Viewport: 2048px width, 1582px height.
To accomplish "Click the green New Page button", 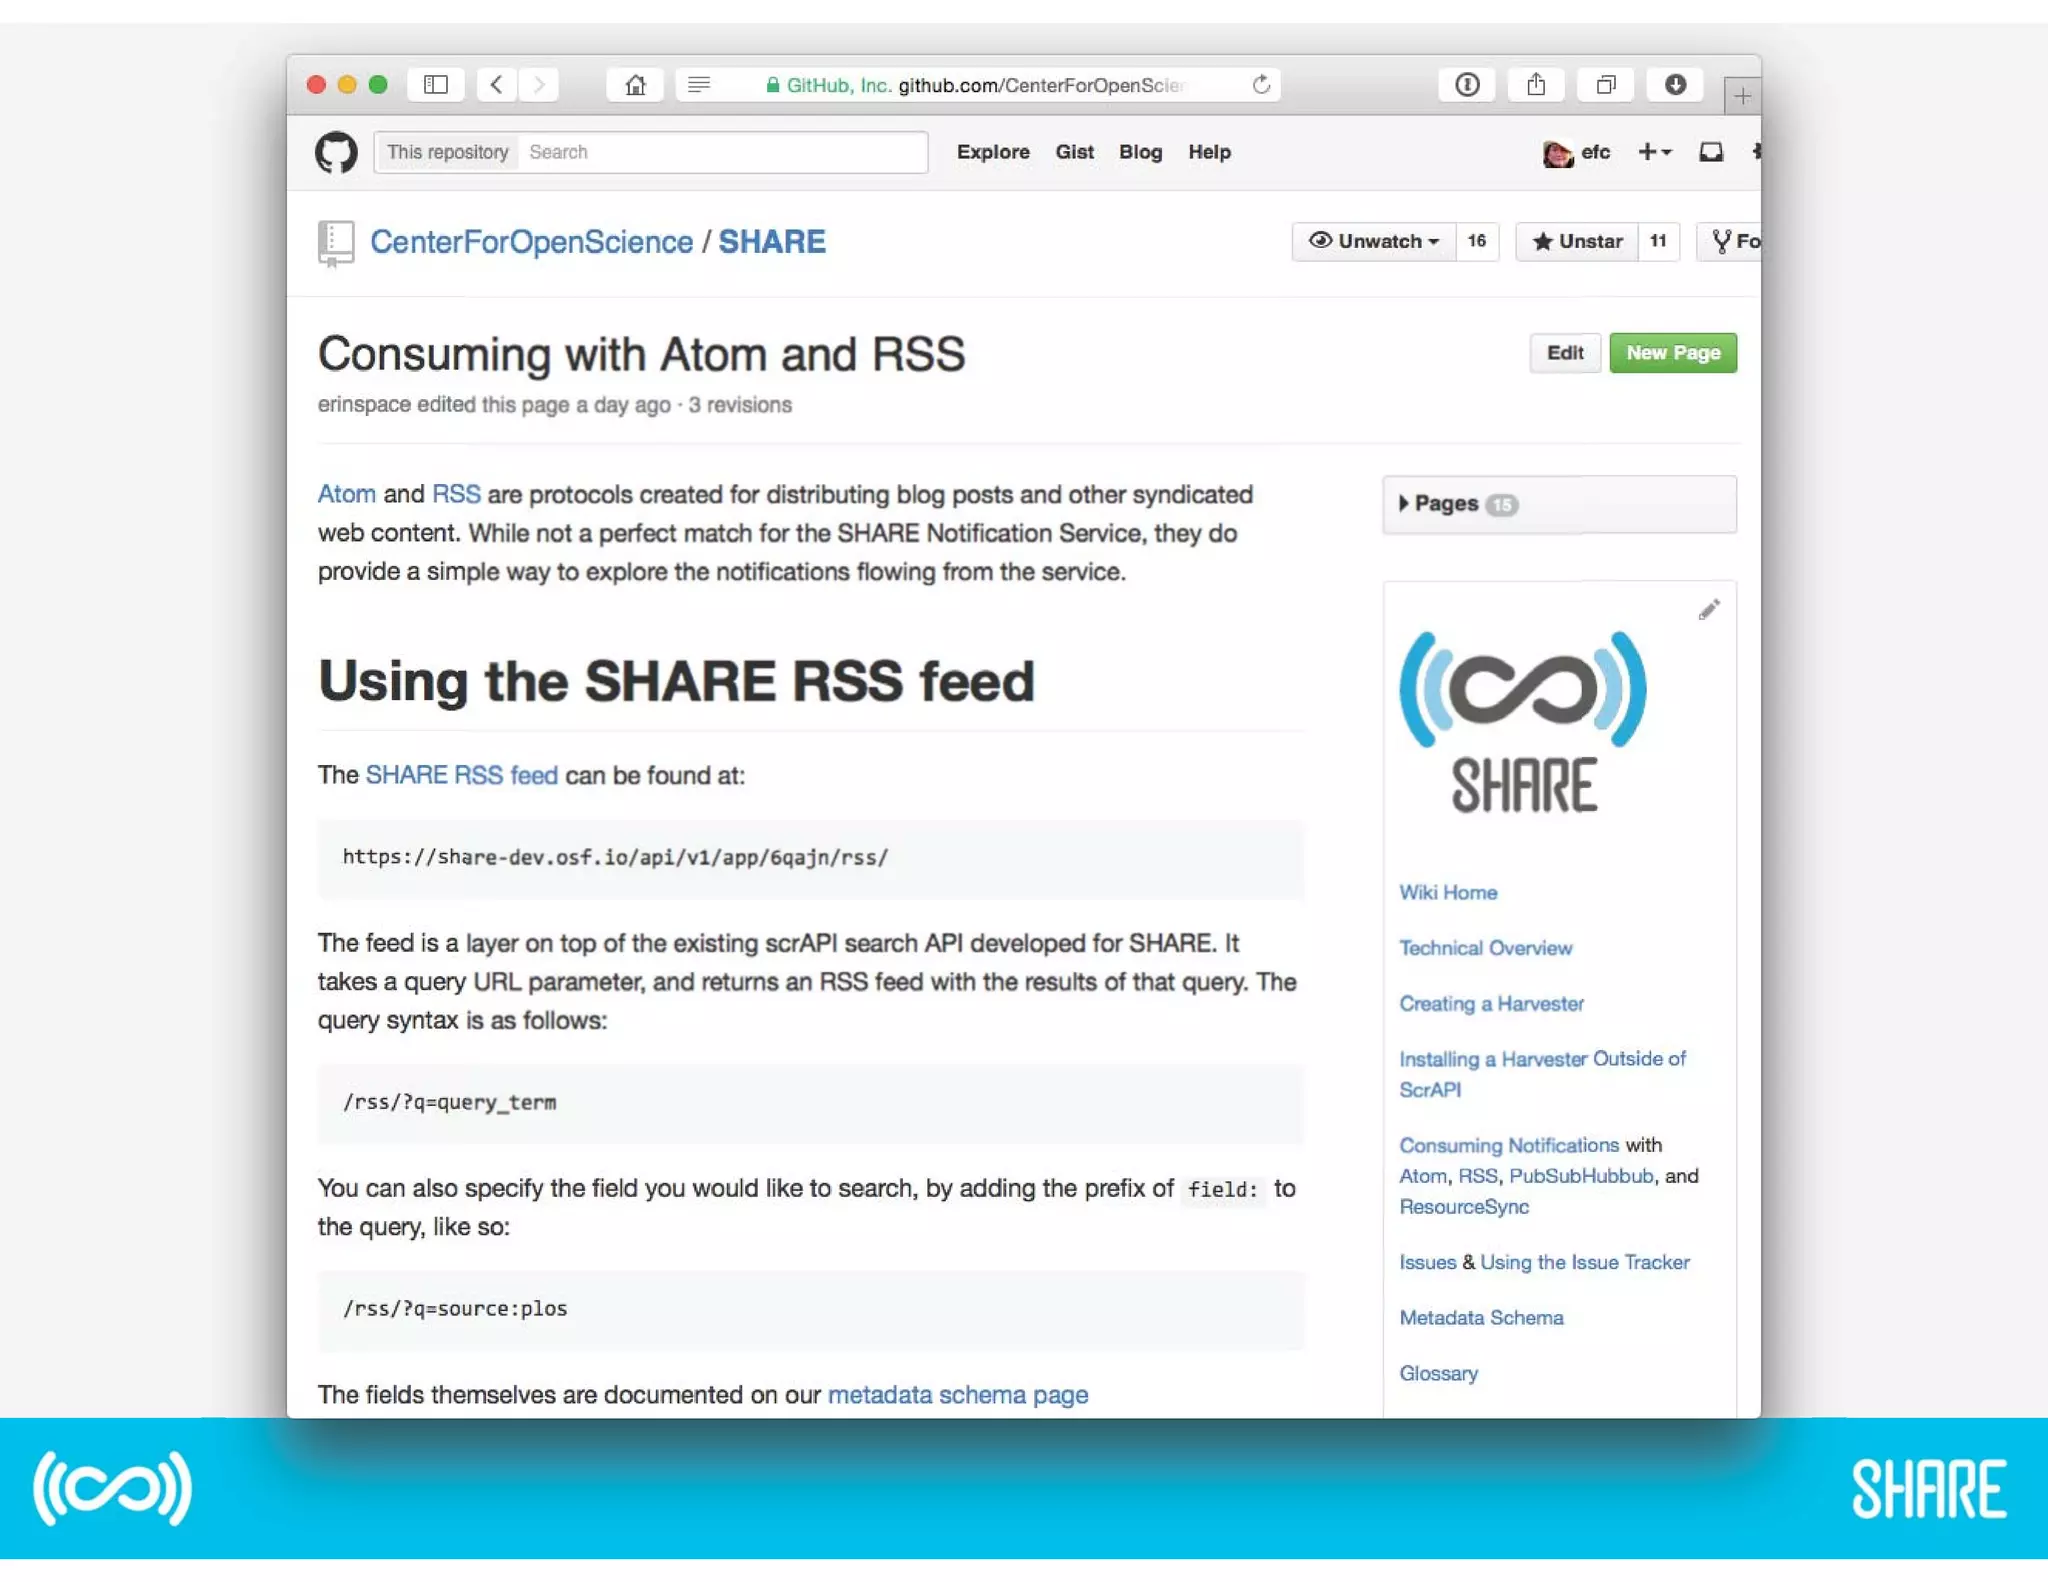I will point(1672,353).
